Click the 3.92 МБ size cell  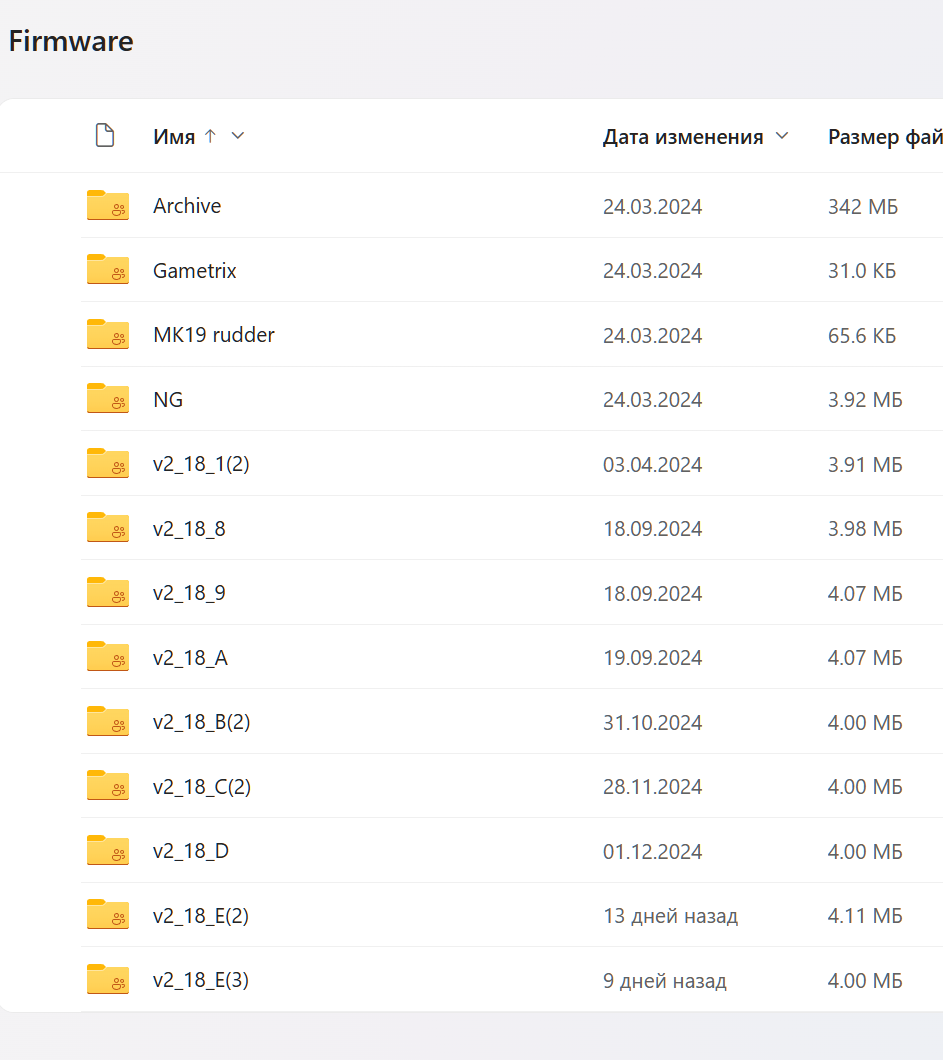coord(865,400)
